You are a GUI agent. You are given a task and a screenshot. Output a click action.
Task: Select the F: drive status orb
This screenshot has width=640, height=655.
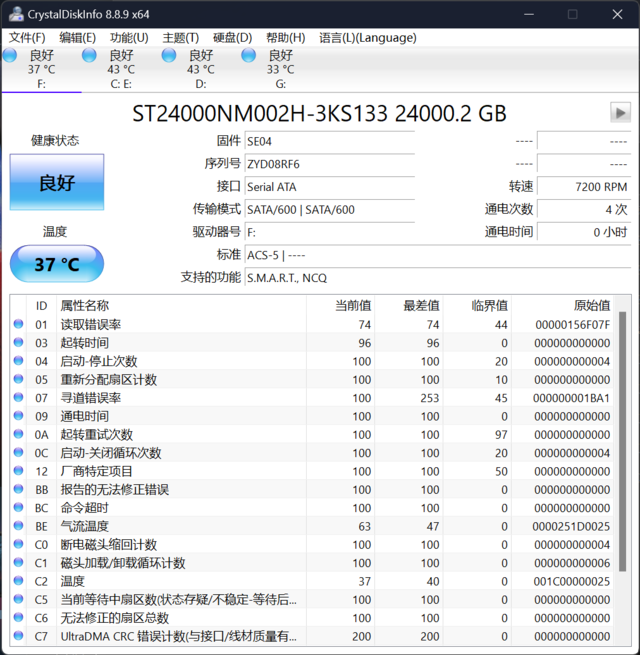pyautogui.click(x=10, y=55)
